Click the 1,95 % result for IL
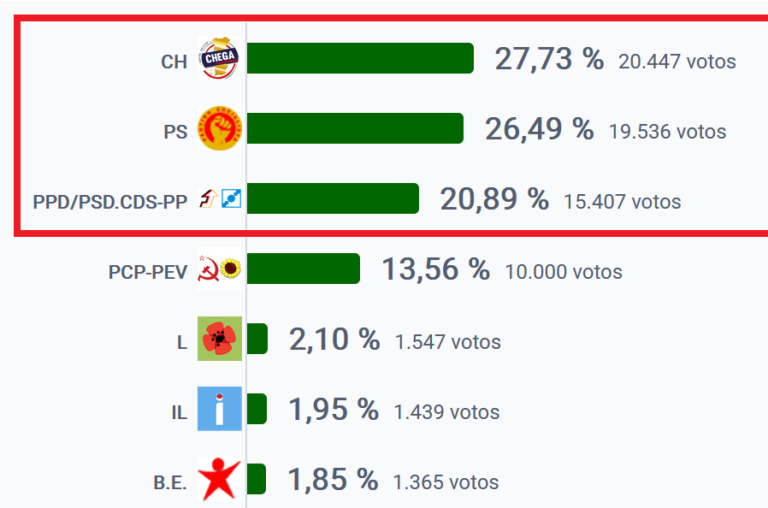This screenshot has height=508, width=768. [x=333, y=410]
